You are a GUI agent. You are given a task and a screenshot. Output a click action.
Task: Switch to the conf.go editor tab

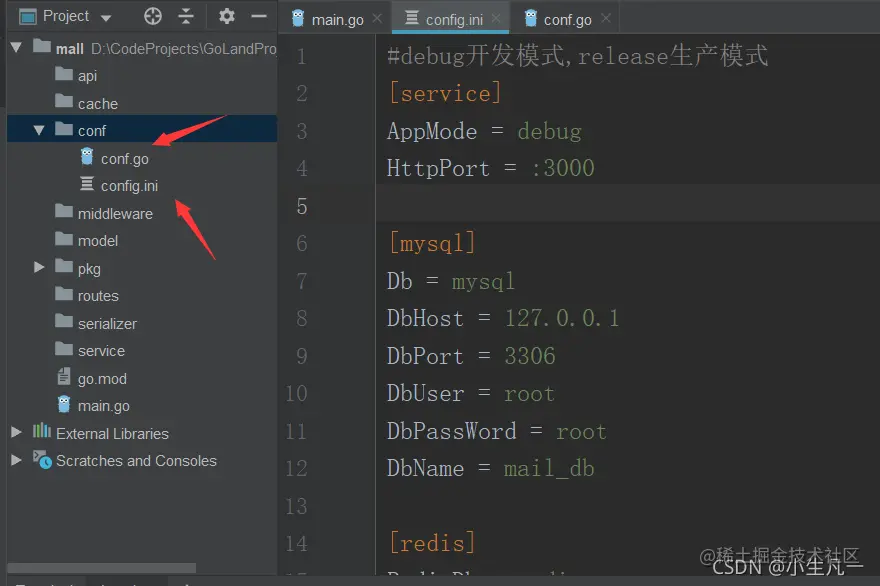(567, 20)
